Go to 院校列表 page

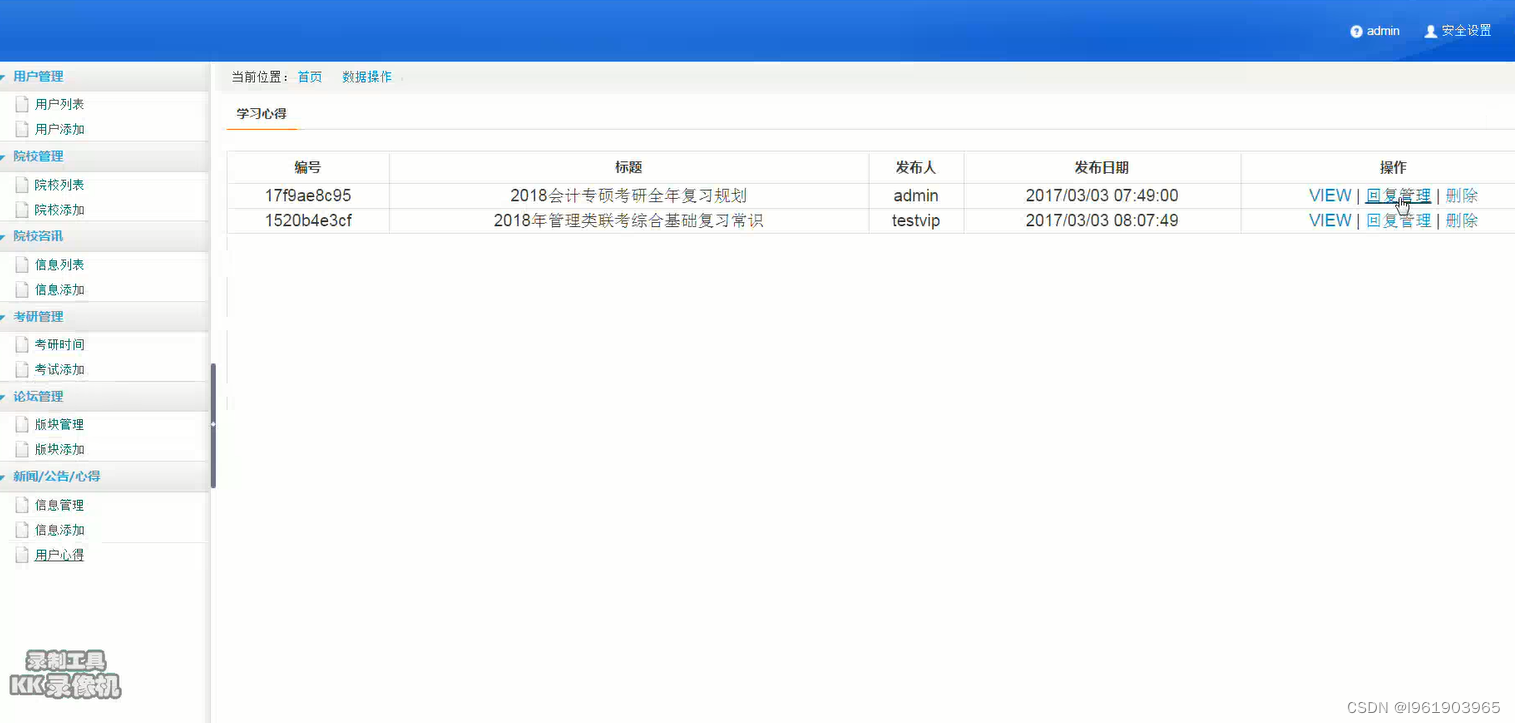(59, 185)
